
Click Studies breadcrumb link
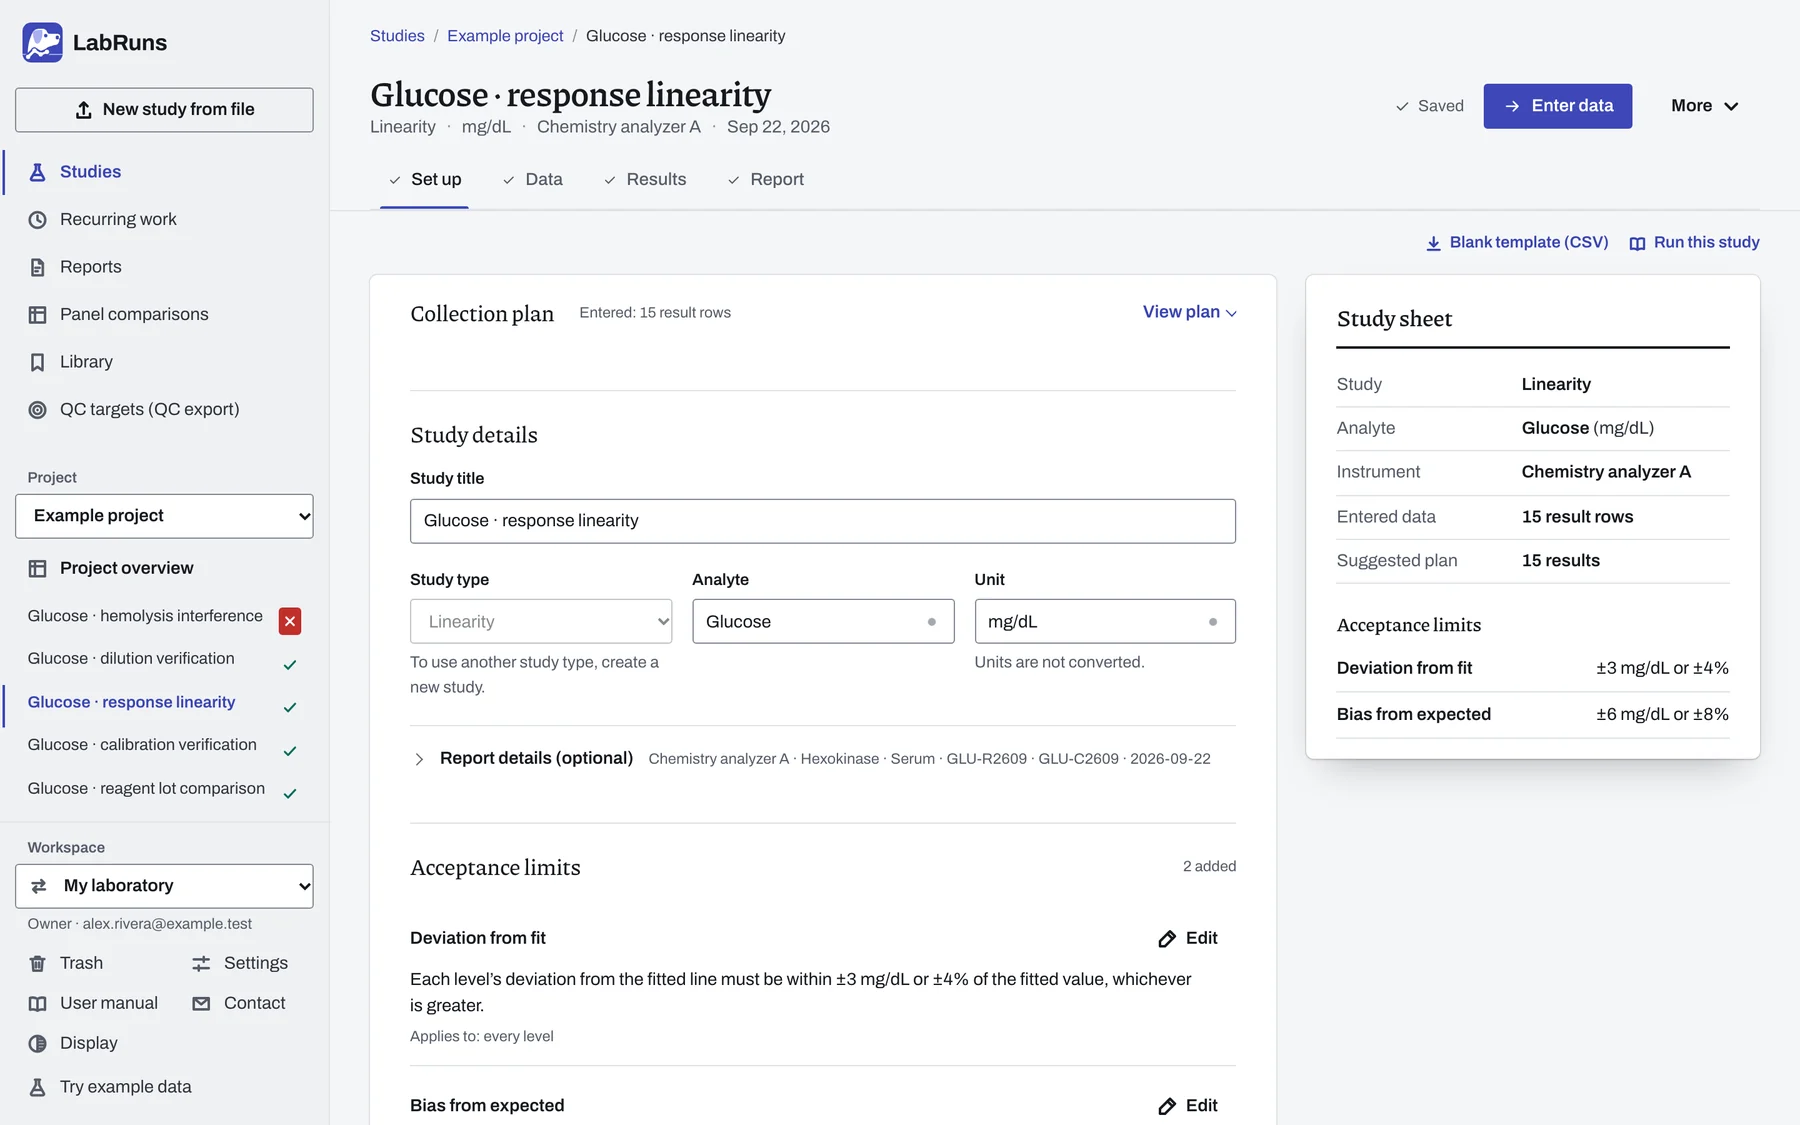pyautogui.click(x=397, y=36)
